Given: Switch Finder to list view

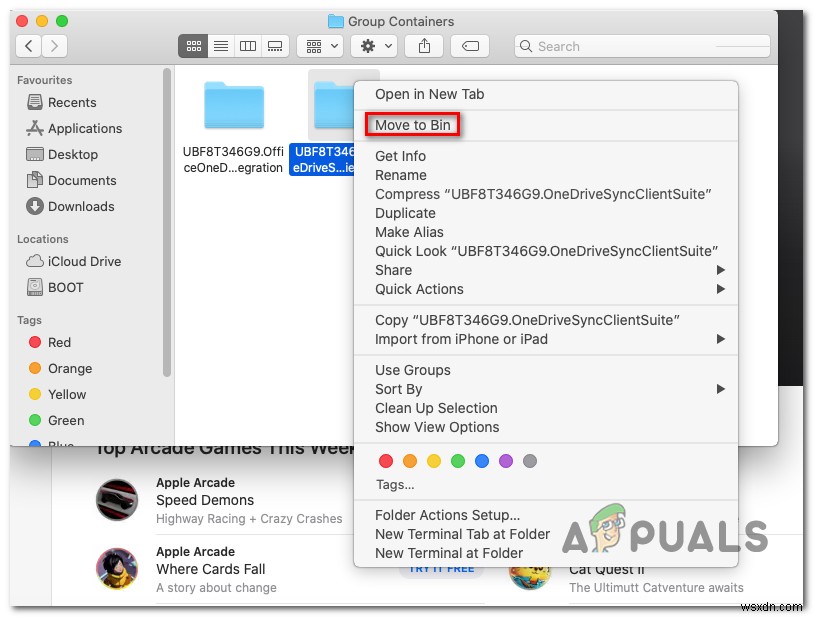Looking at the screenshot, I should point(220,45).
